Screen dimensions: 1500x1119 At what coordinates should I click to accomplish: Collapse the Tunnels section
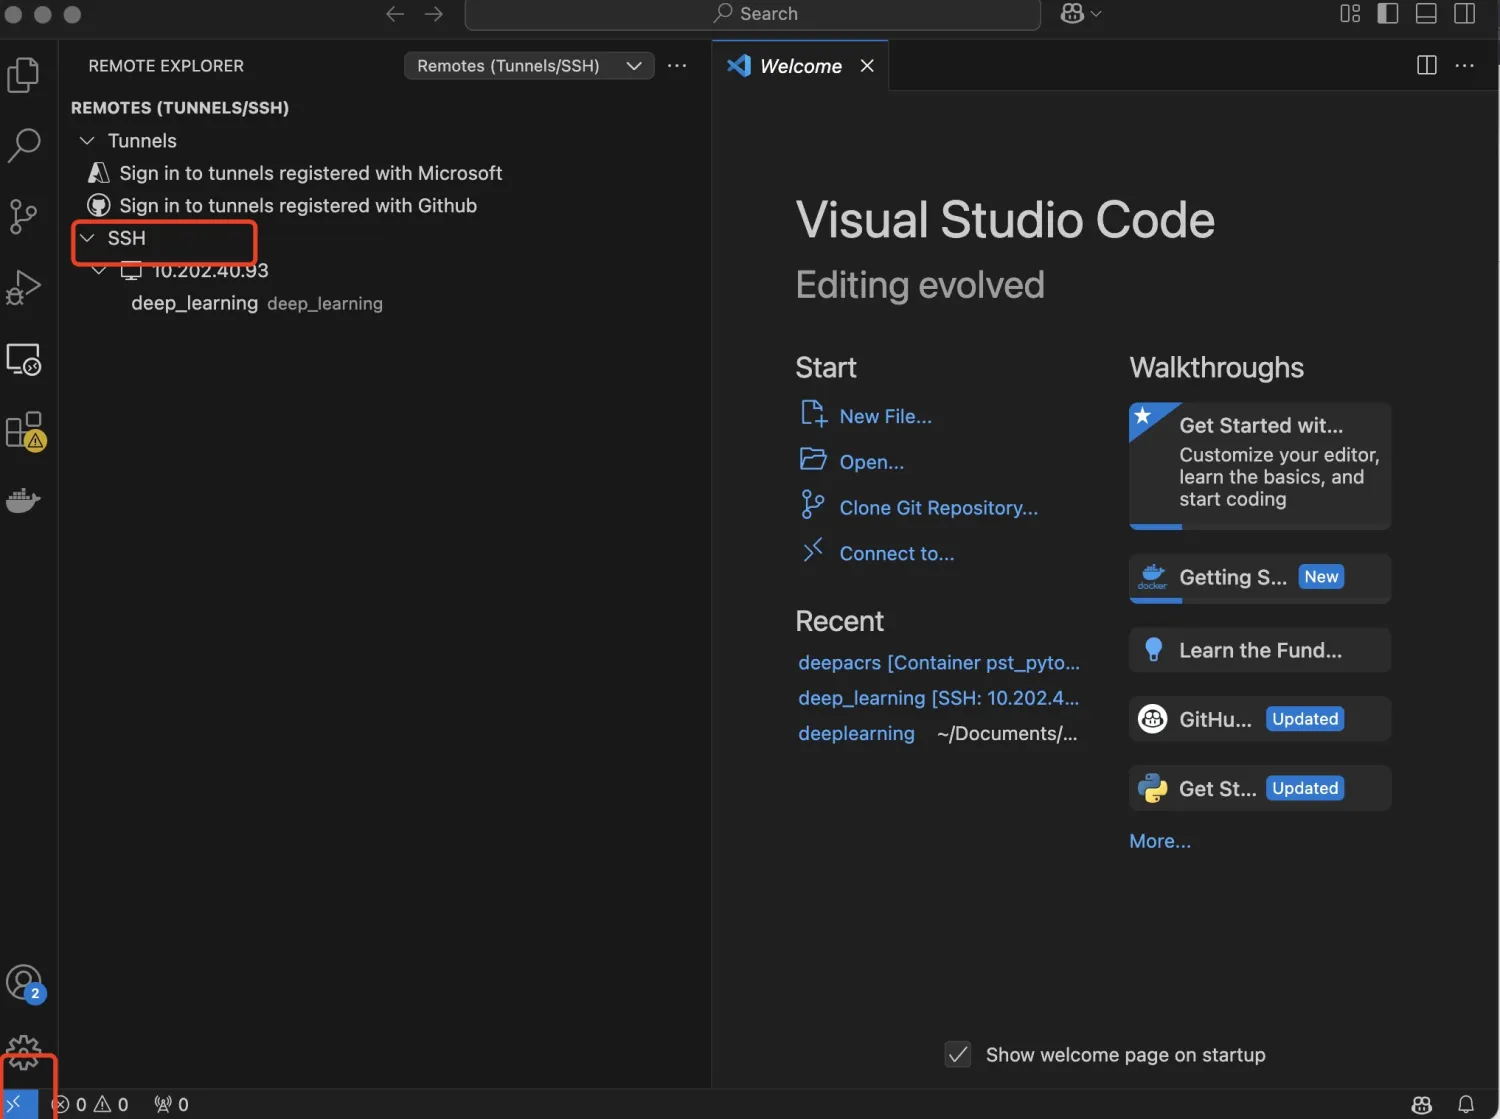[x=87, y=140]
